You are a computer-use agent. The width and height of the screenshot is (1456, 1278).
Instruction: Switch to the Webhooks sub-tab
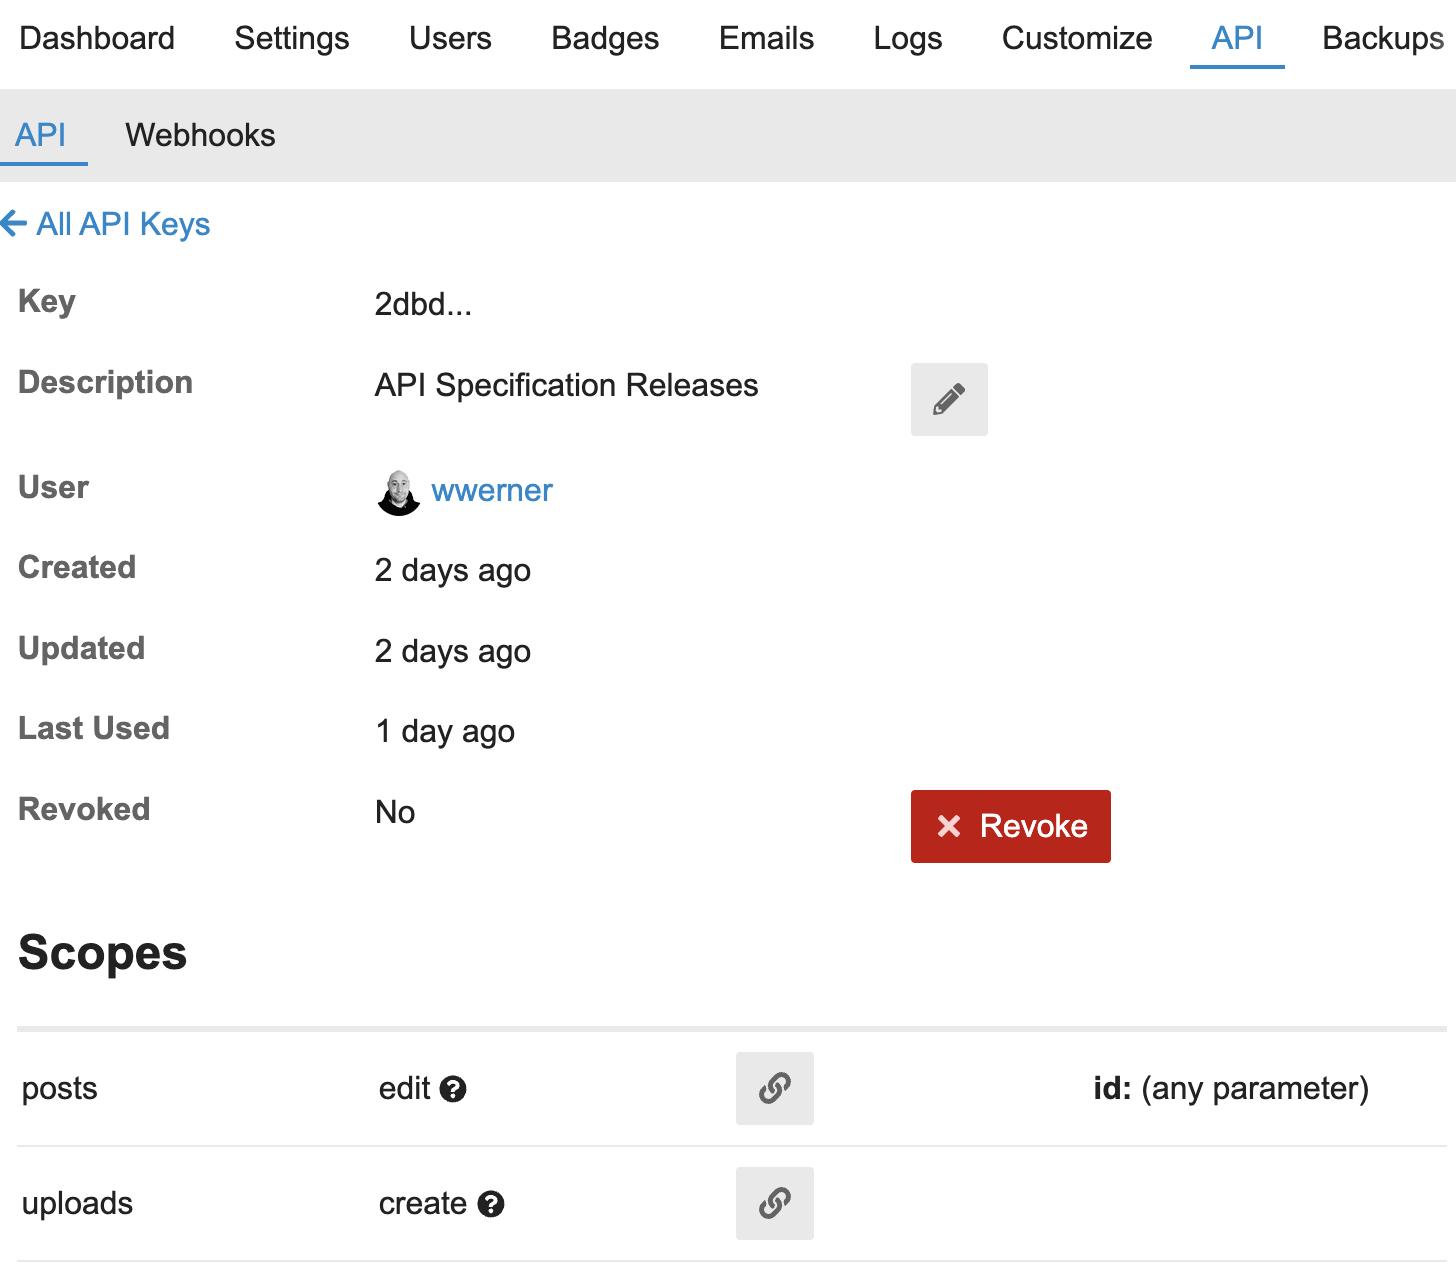(200, 135)
